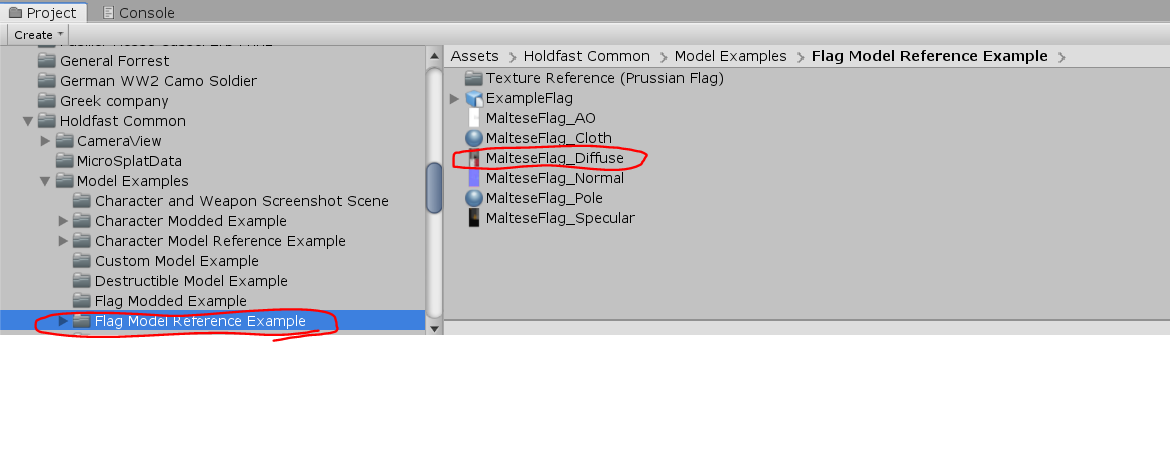This screenshot has width=1170, height=452.
Task: Expand the CameraView folder arrow
Action: pos(45,141)
